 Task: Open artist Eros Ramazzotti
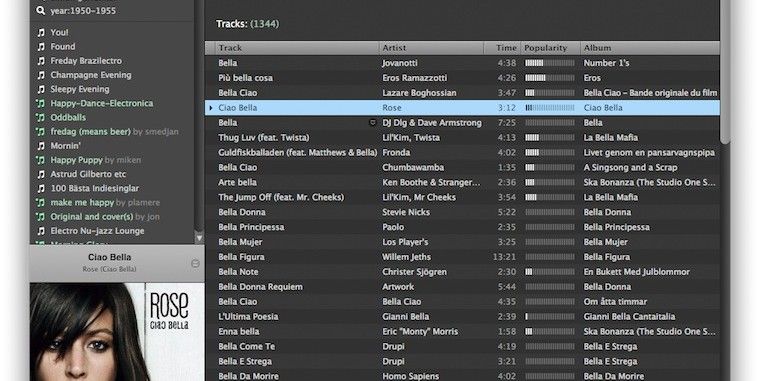415,78
